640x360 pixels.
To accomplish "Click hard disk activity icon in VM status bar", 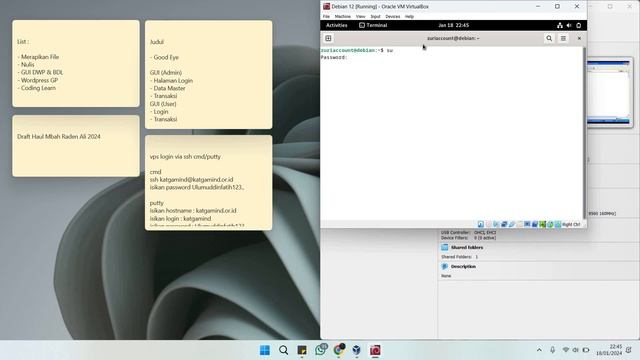I will pos(481,224).
